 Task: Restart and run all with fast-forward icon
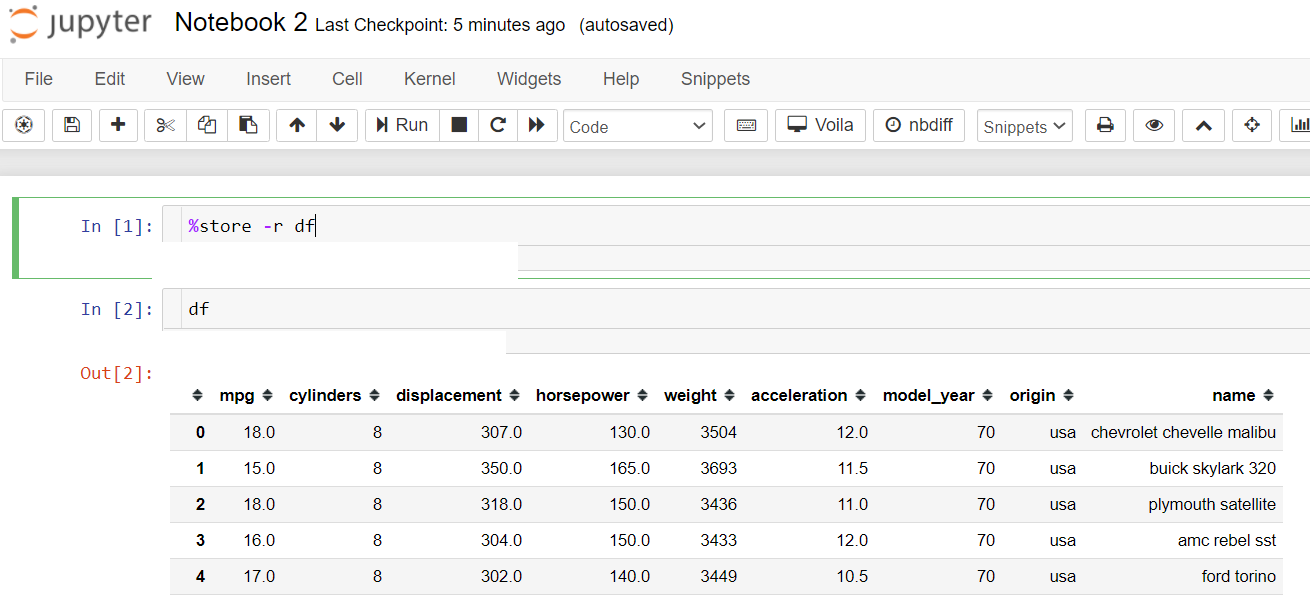[x=537, y=125]
